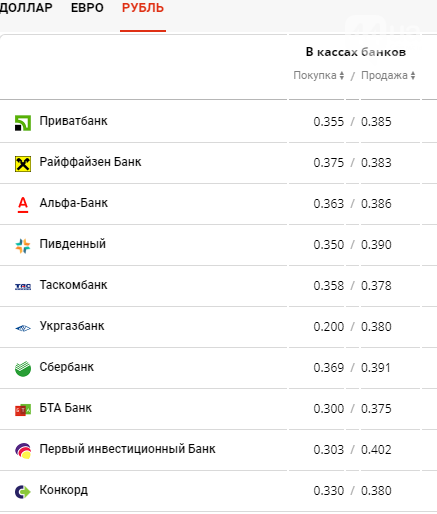Click the Приватбанк green logo icon

point(23,123)
